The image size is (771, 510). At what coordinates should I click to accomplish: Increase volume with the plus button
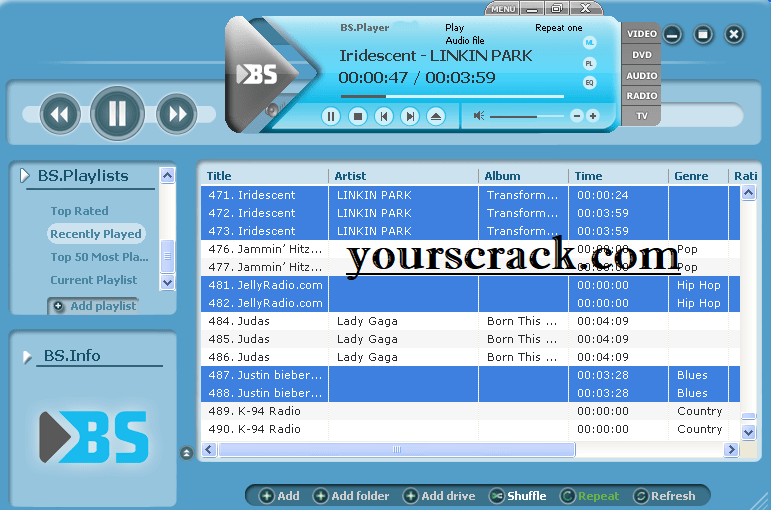pos(593,116)
